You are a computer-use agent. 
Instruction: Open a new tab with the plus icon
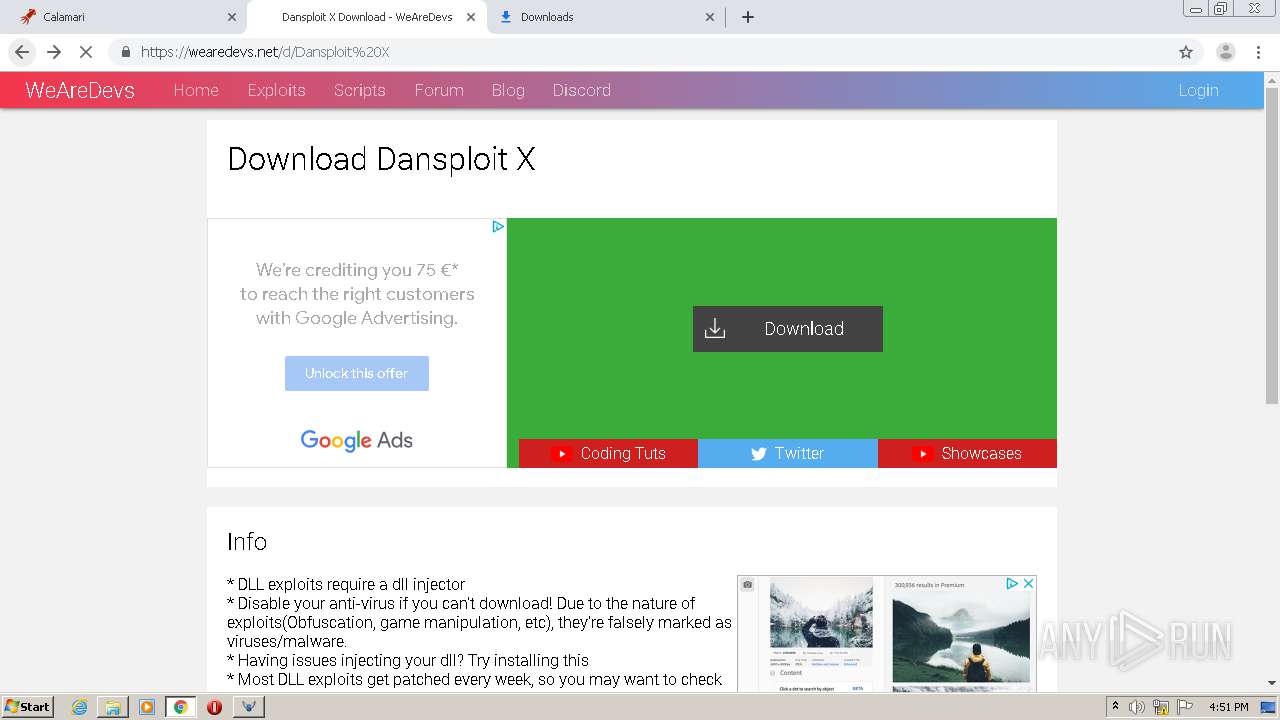point(747,17)
